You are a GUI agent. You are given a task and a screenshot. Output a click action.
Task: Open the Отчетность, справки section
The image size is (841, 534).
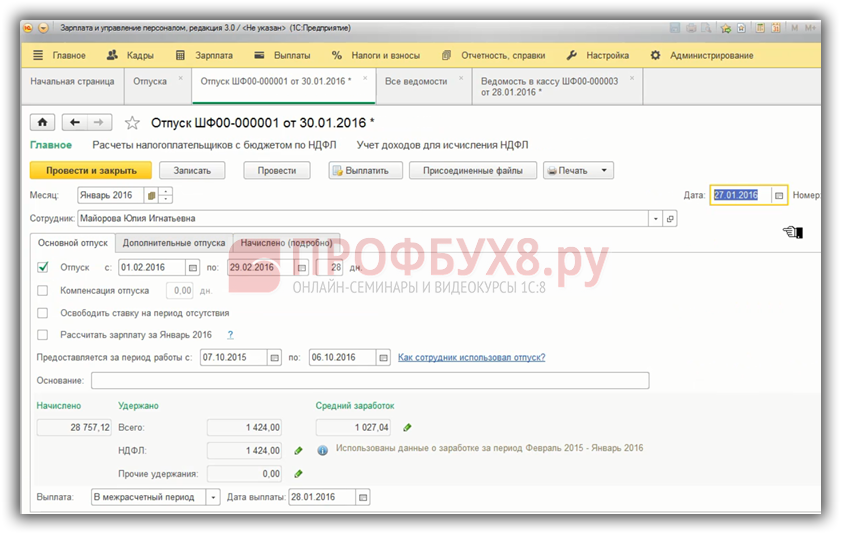tap(493, 55)
